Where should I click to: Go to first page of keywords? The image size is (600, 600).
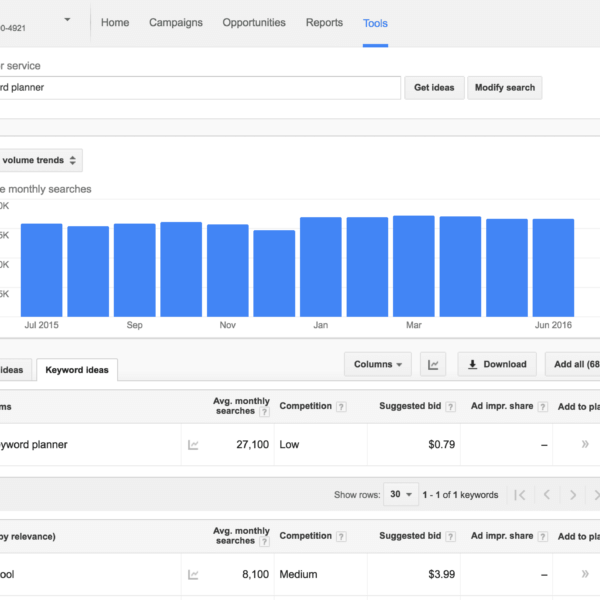pos(520,495)
